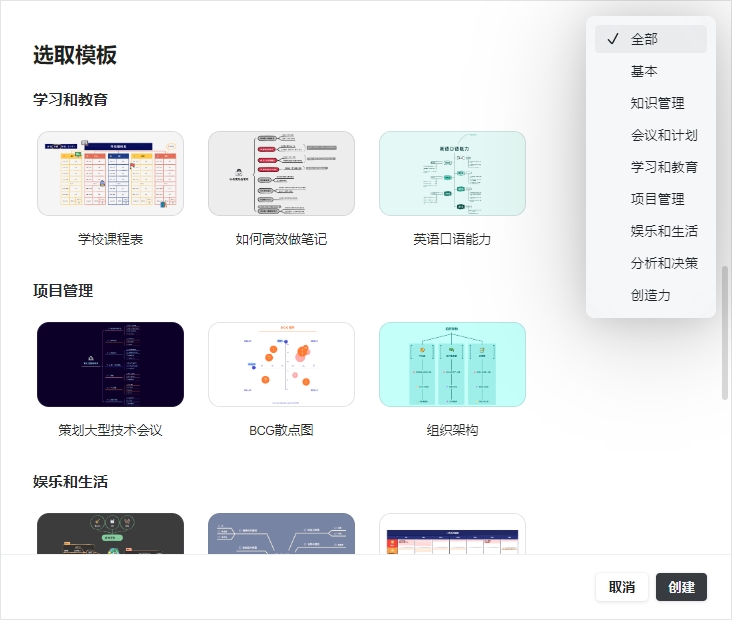Viewport: 732px width, 620px height.
Task: Choose 项目管理 in the dropdown menu
Action: pyautogui.click(x=650, y=199)
